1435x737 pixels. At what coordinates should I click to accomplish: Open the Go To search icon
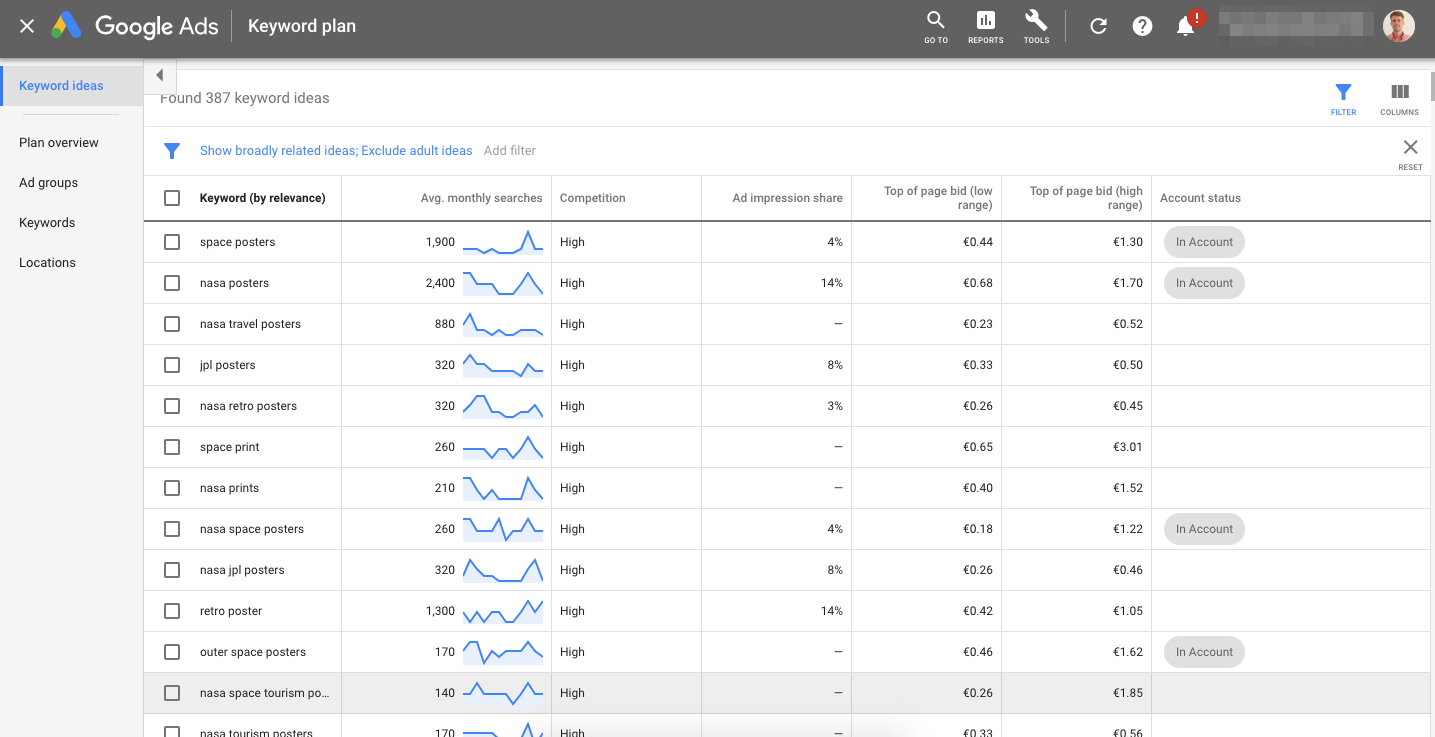[936, 27]
